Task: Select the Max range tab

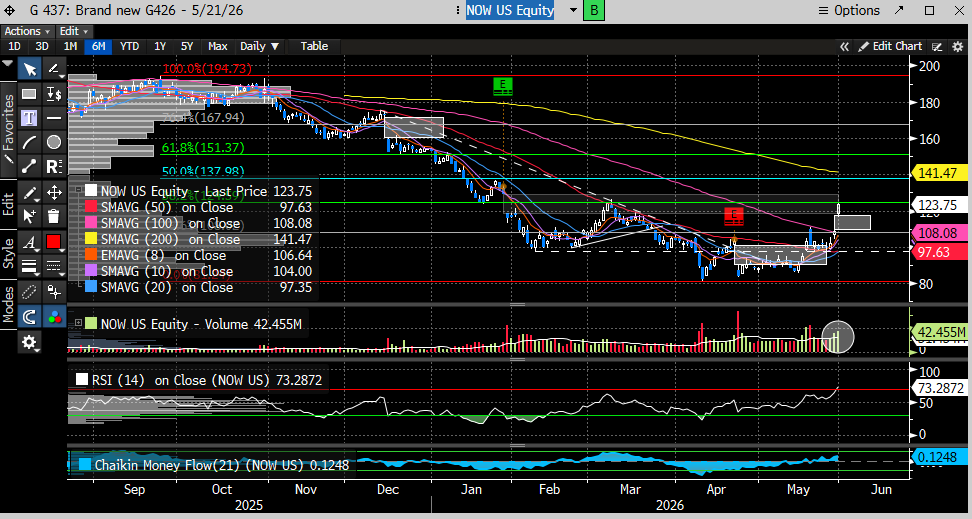Action: click(218, 47)
